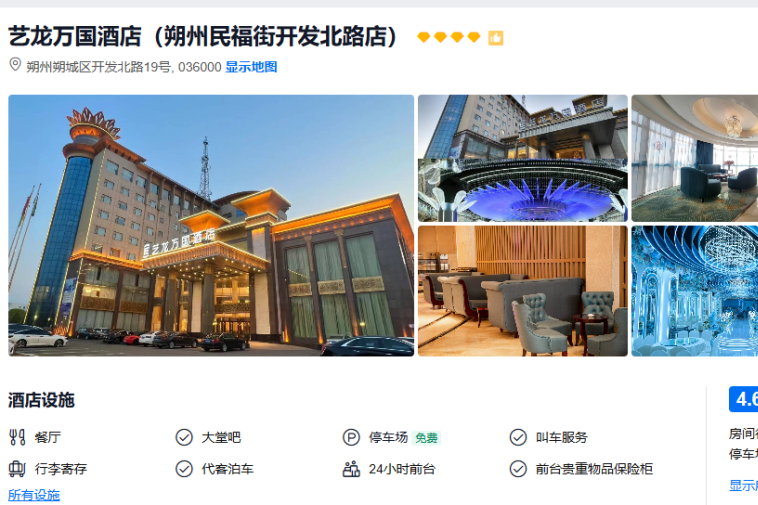Click the green 免费 parking tag
Image resolution: width=758 pixels, height=505 pixels.
coord(426,438)
